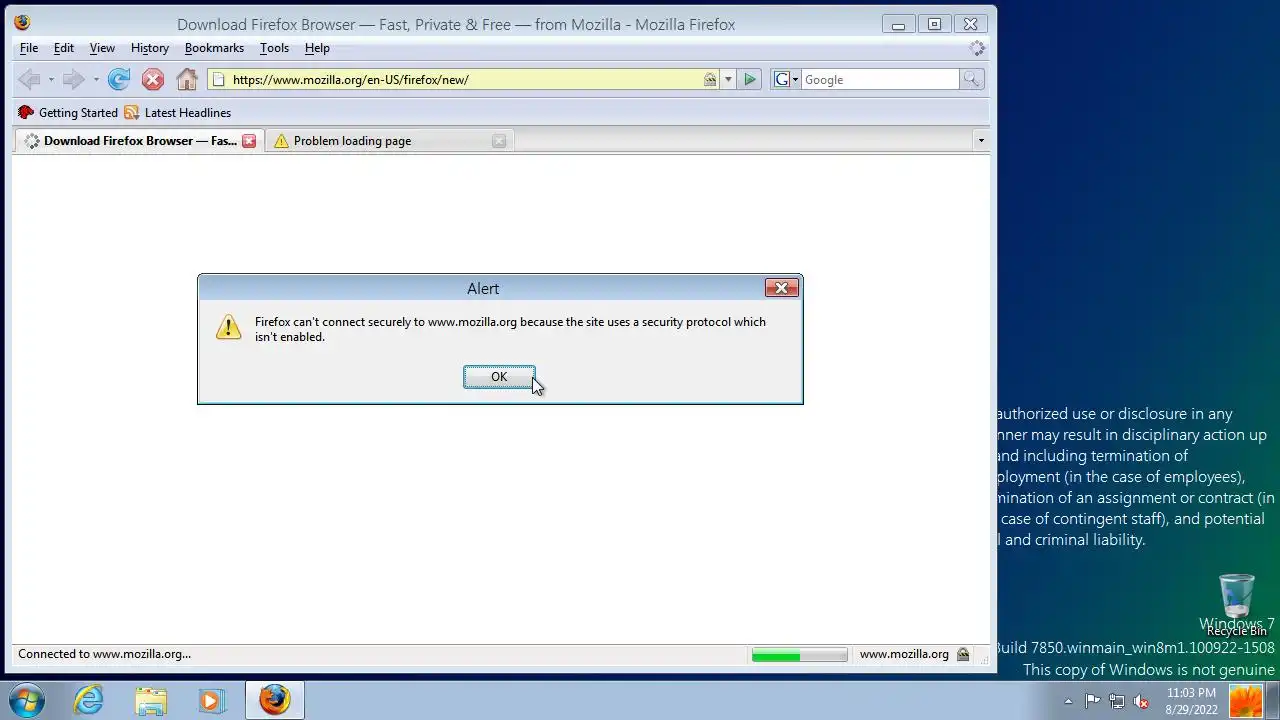Click the network tray icon

1117,701
